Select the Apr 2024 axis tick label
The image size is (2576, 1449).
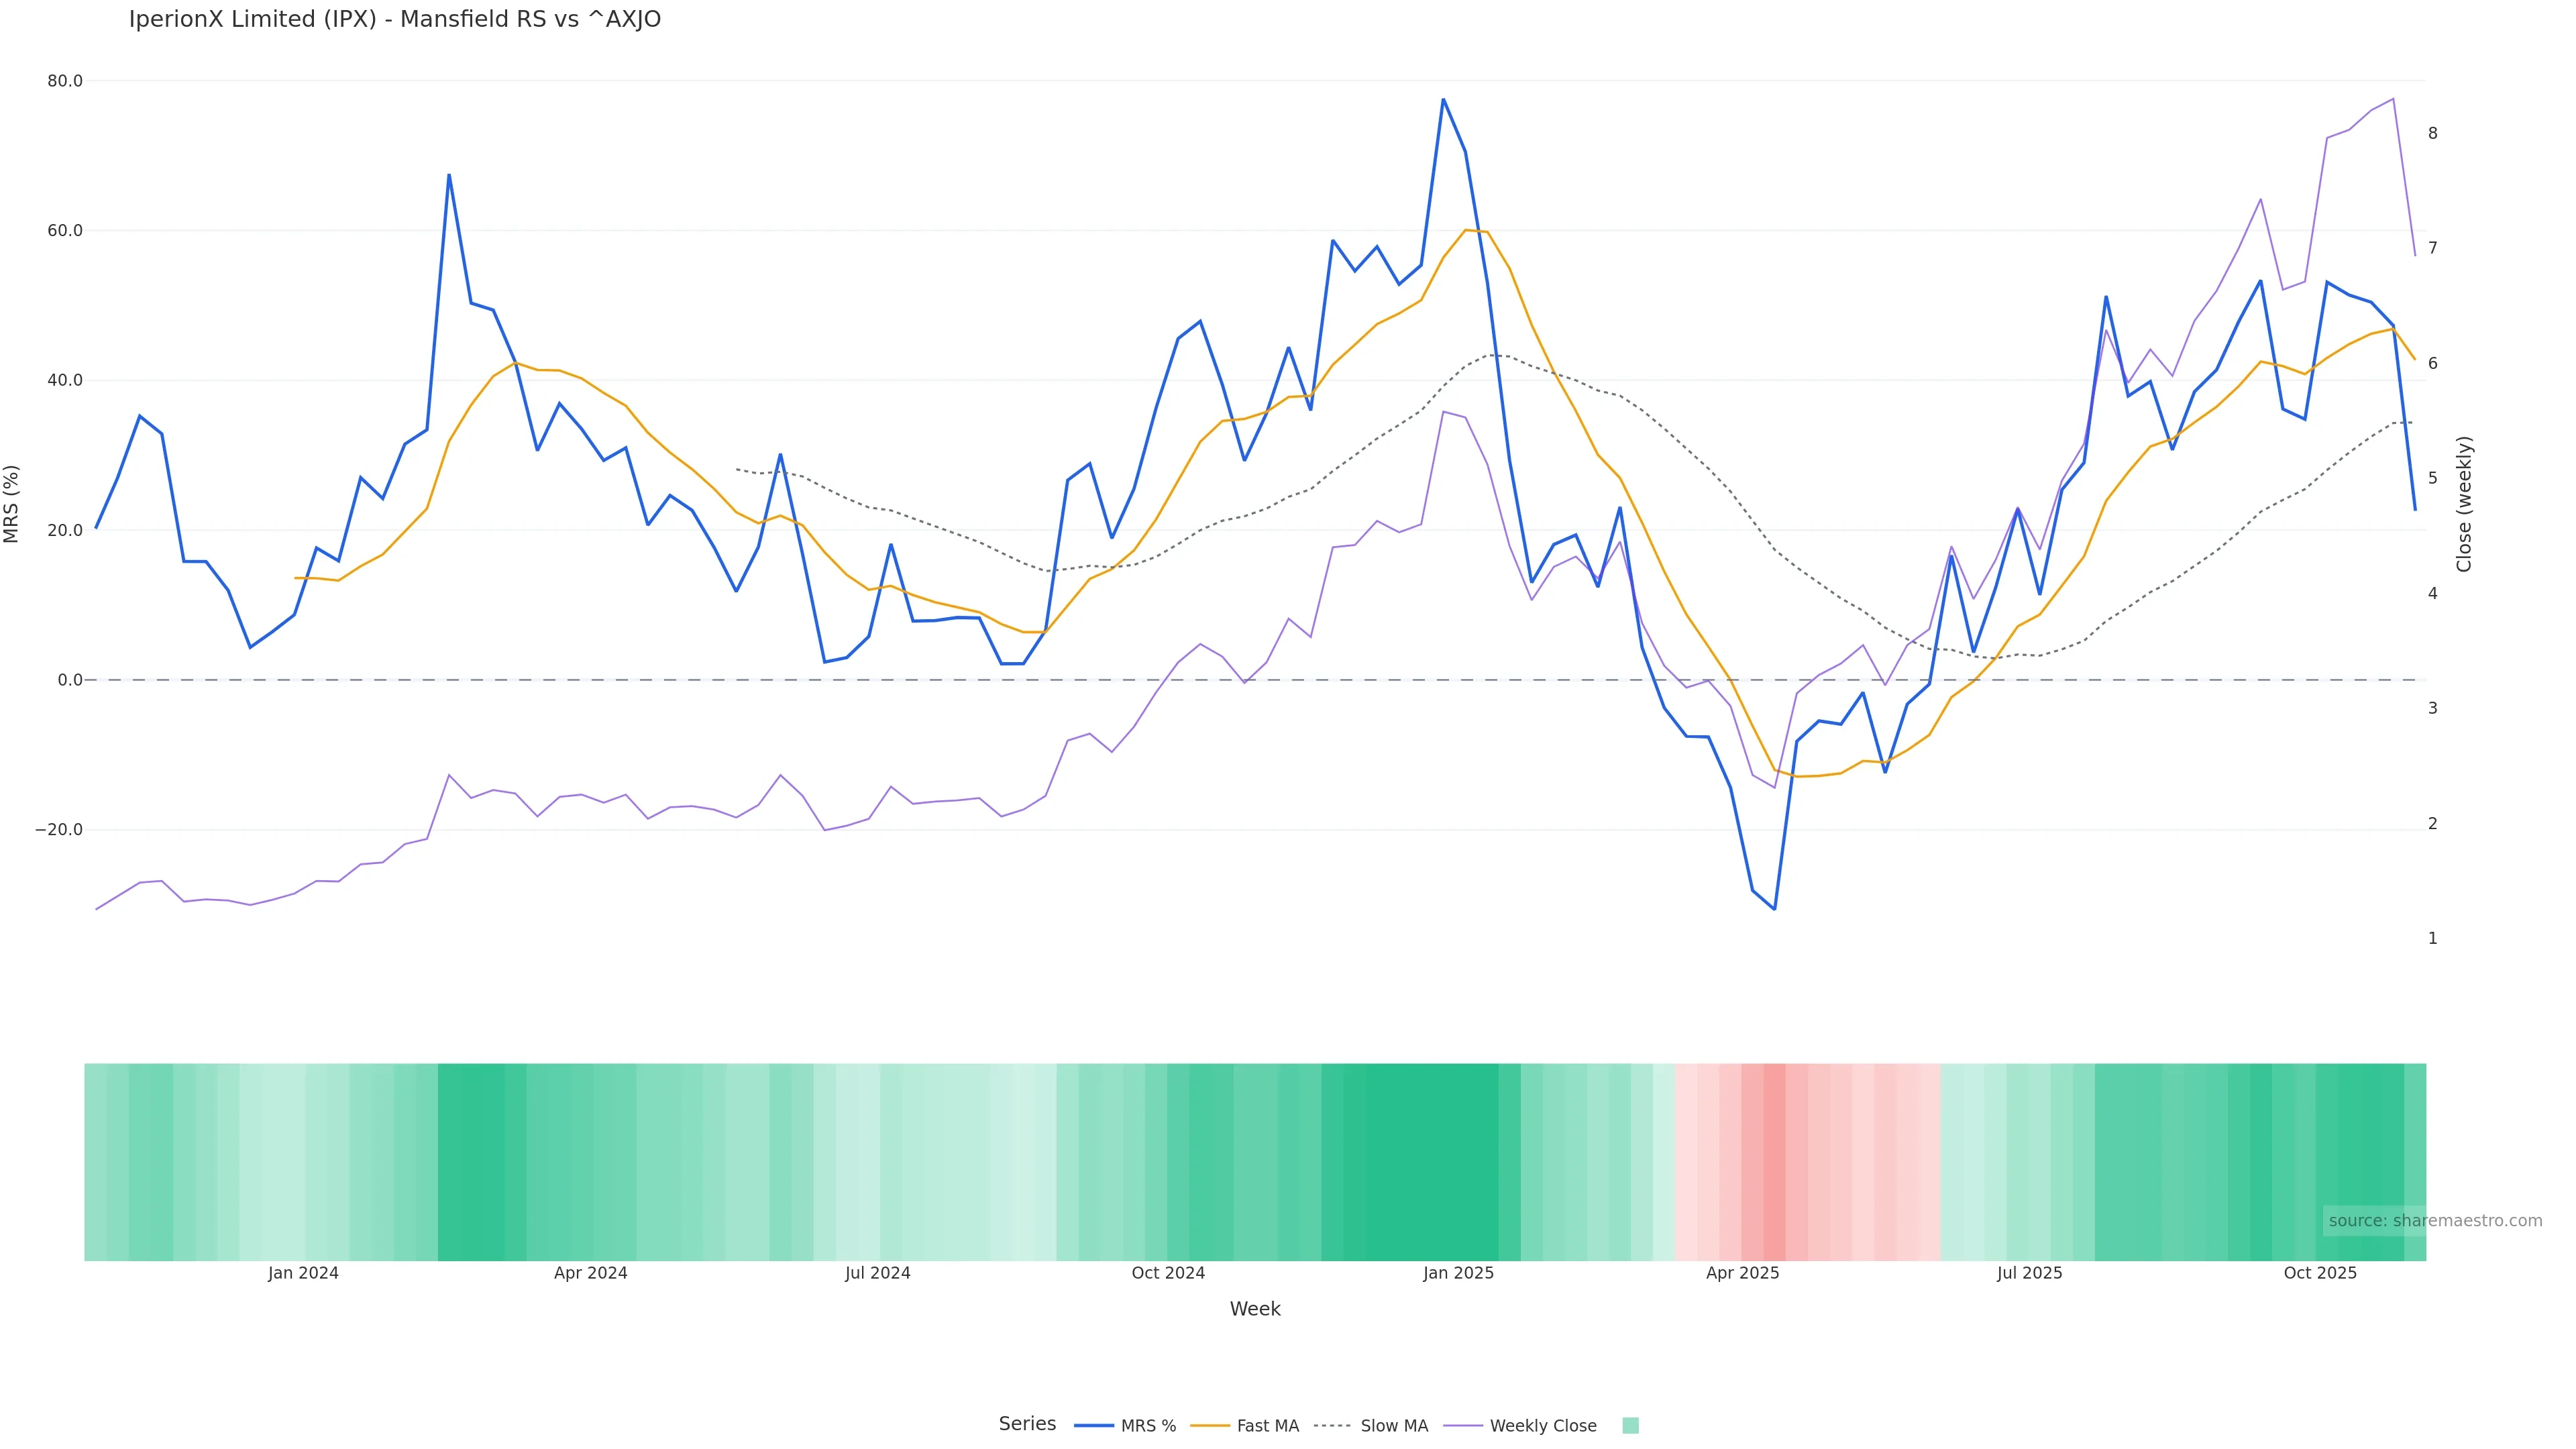point(590,1273)
